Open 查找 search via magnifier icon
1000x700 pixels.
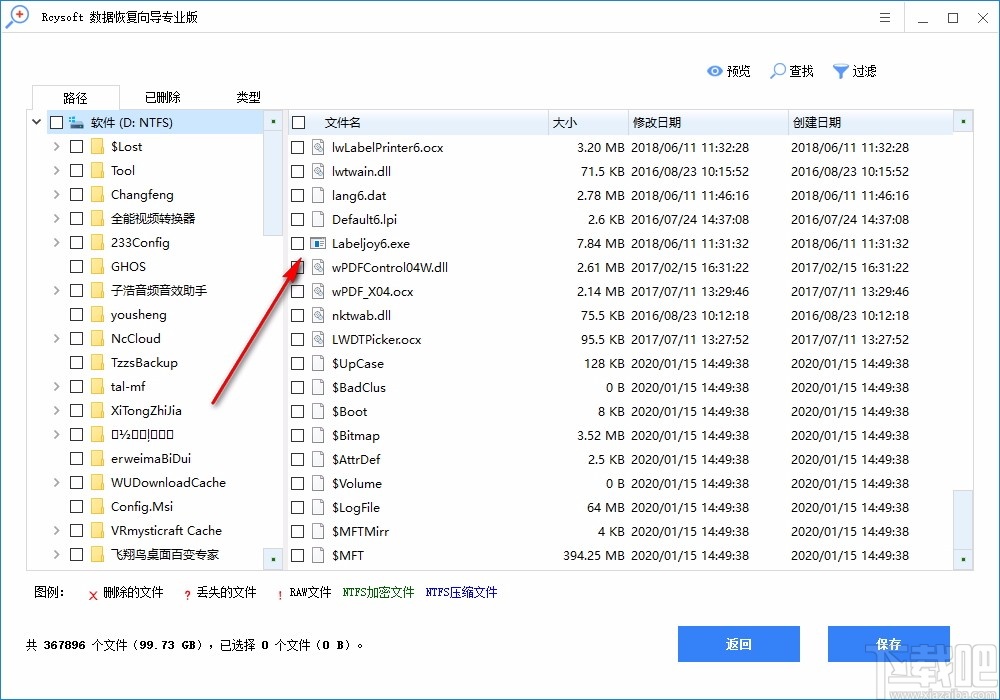(x=775, y=71)
